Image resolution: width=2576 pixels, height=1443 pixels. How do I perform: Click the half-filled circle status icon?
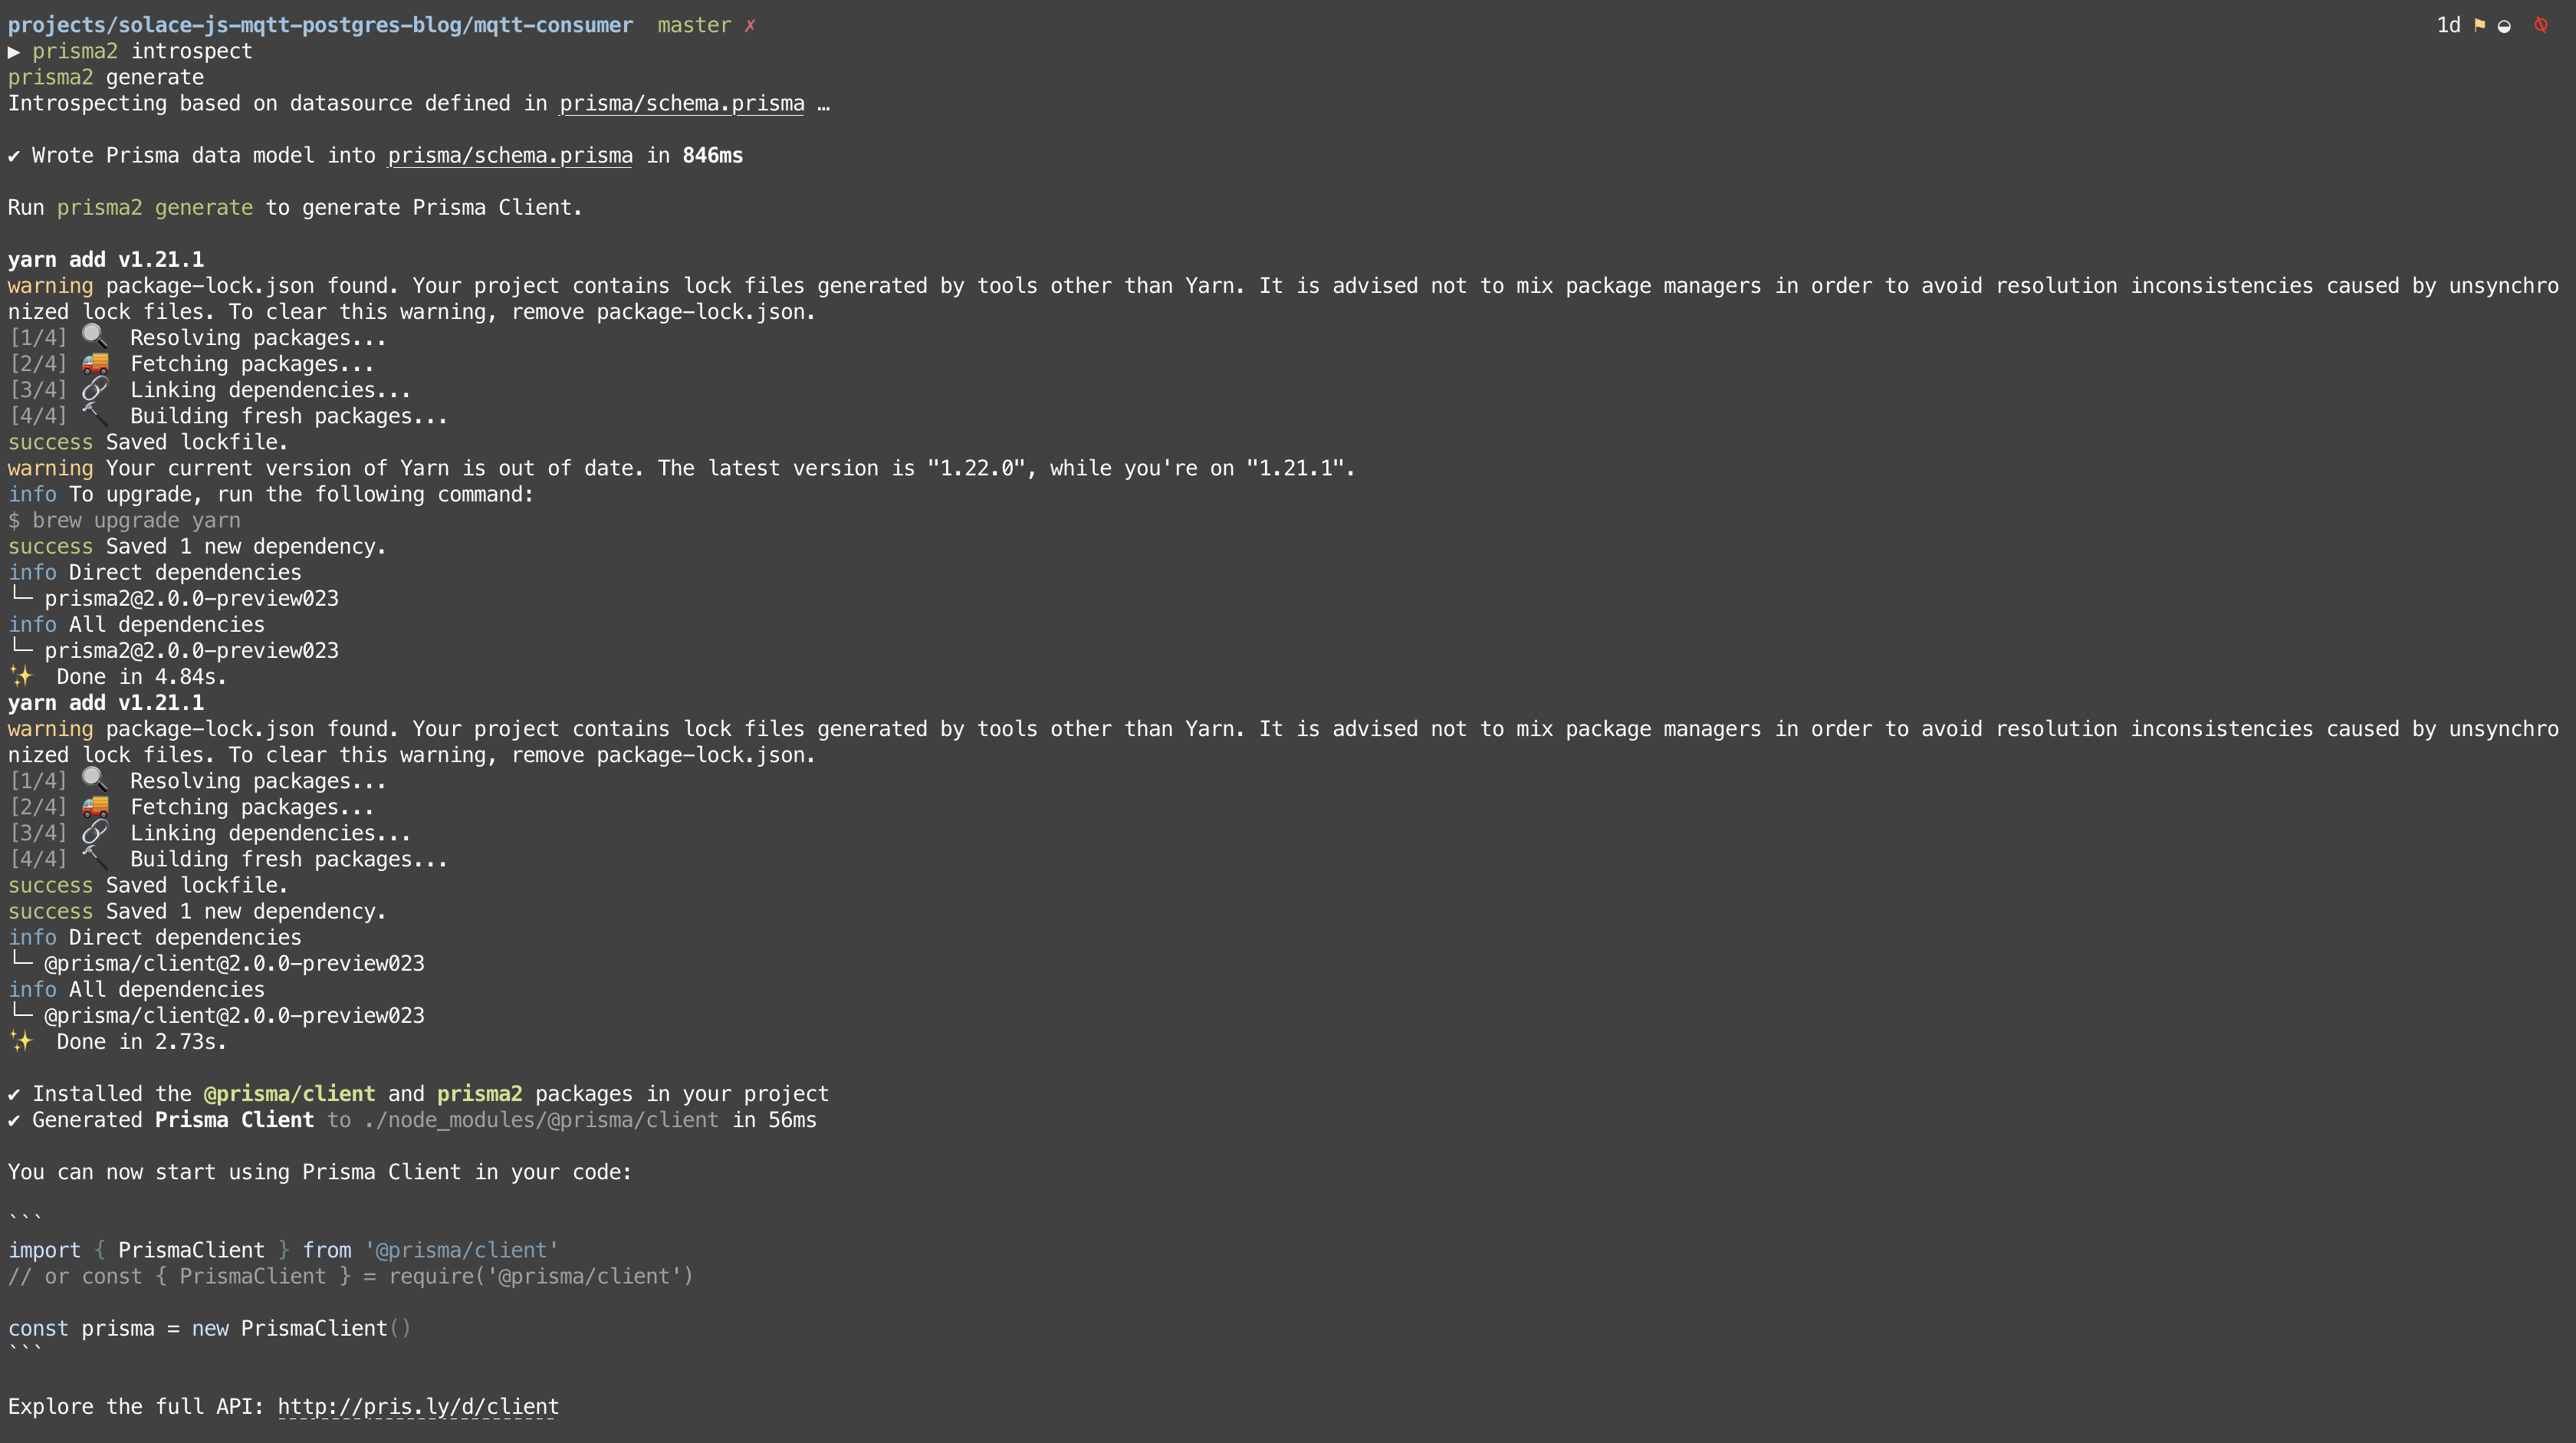(x=2504, y=26)
